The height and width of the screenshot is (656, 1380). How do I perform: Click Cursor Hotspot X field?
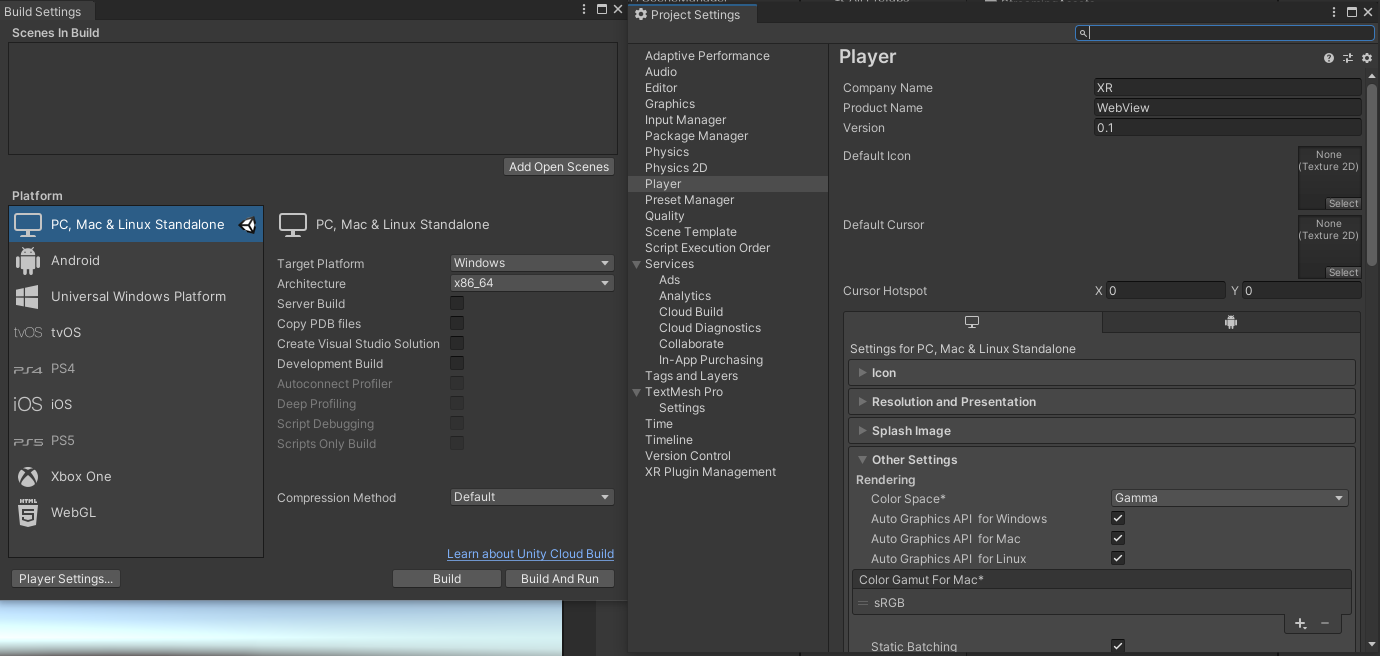[1165, 291]
